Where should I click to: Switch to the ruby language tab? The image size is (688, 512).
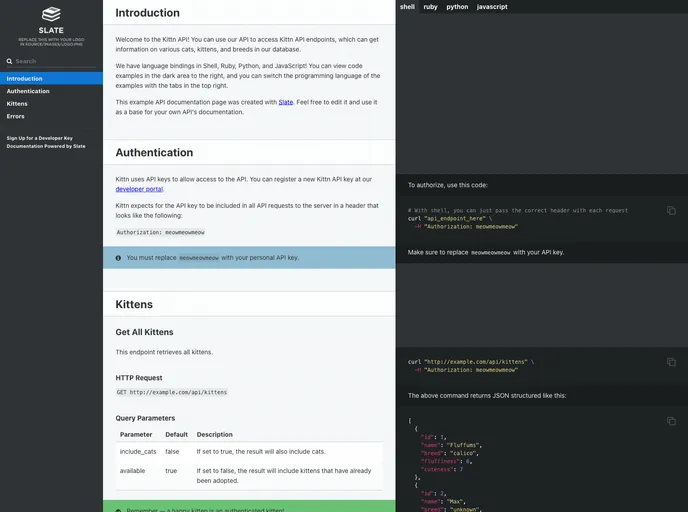pyautogui.click(x=430, y=7)
